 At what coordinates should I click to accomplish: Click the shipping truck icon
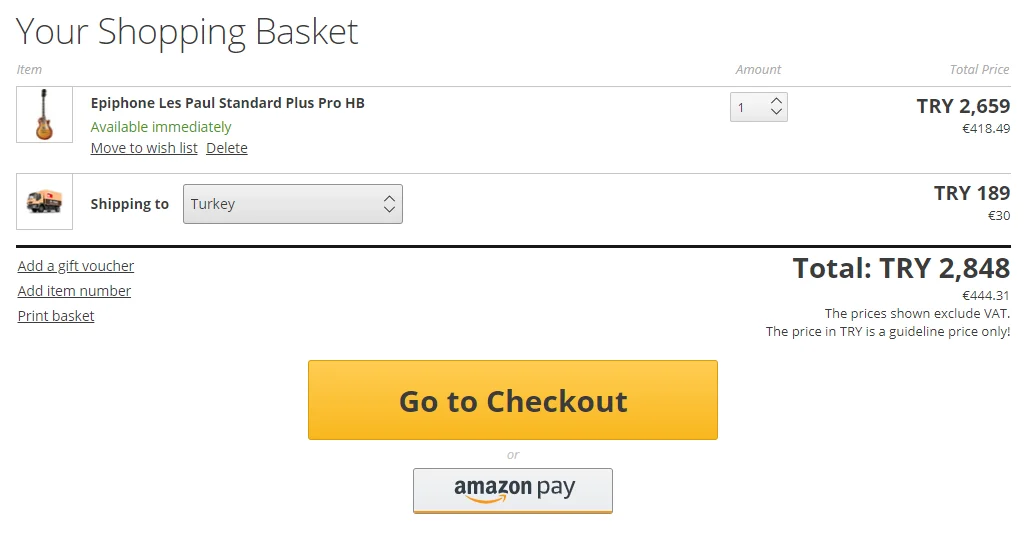(45, 202)
